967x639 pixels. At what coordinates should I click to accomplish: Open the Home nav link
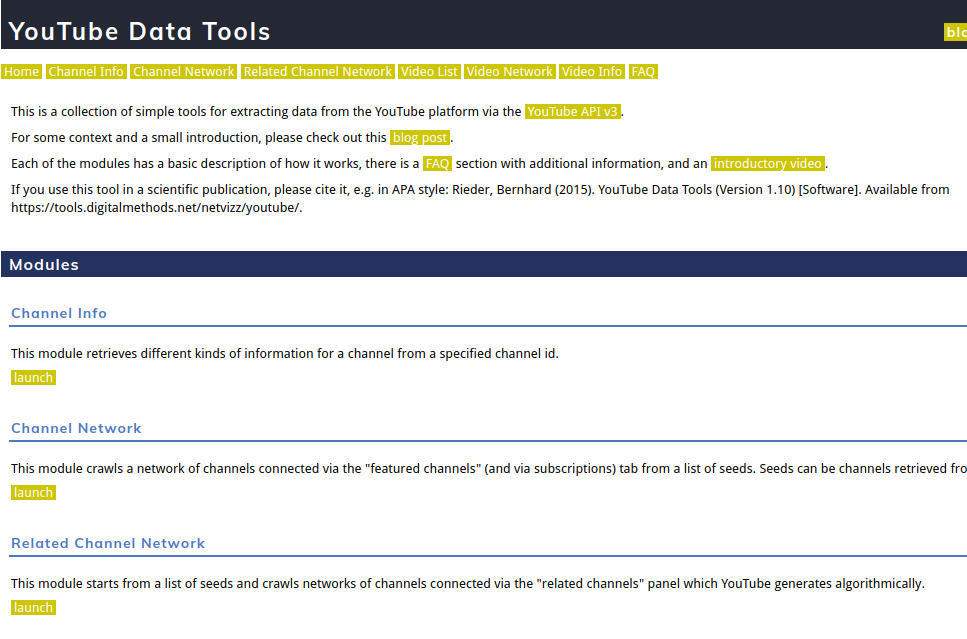tap(21, 72)
